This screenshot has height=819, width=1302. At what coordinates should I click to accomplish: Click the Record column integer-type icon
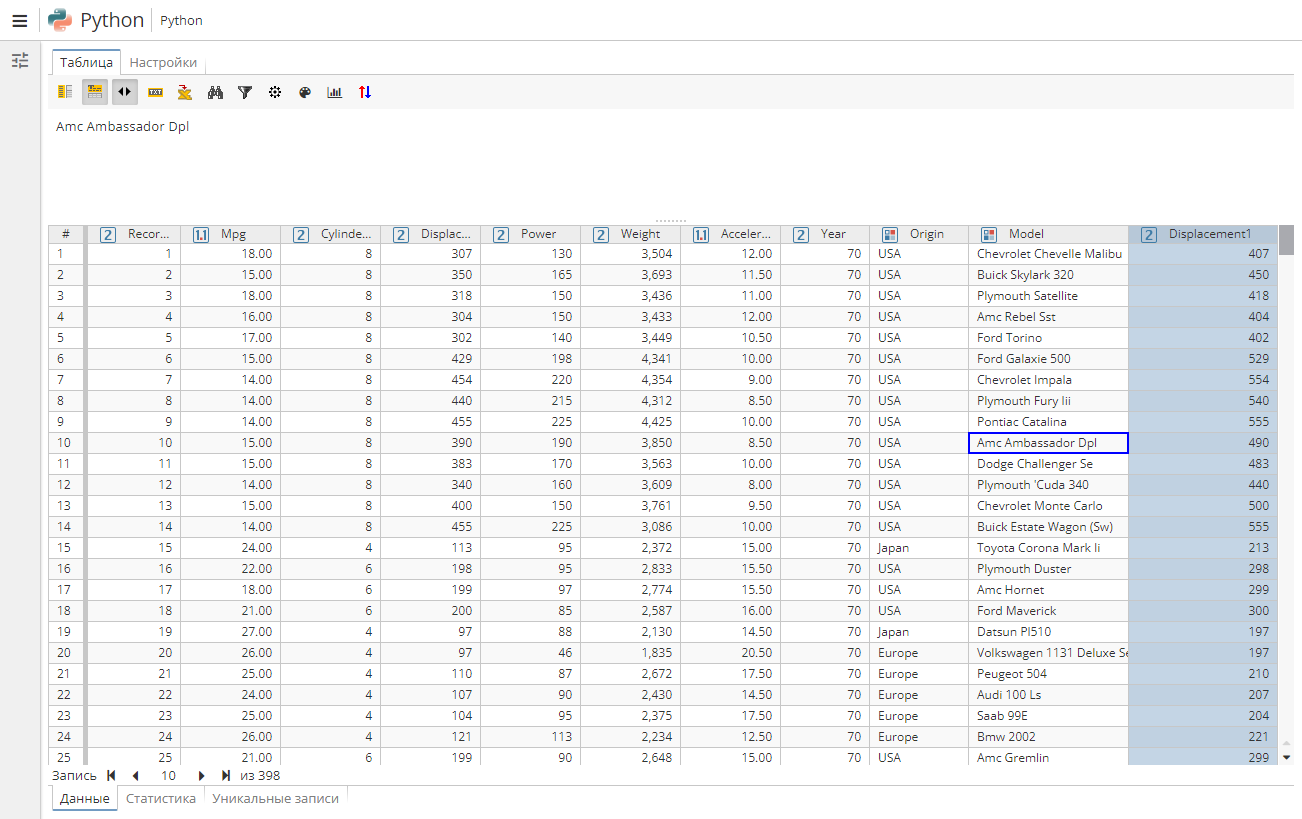tap(108, 235)
